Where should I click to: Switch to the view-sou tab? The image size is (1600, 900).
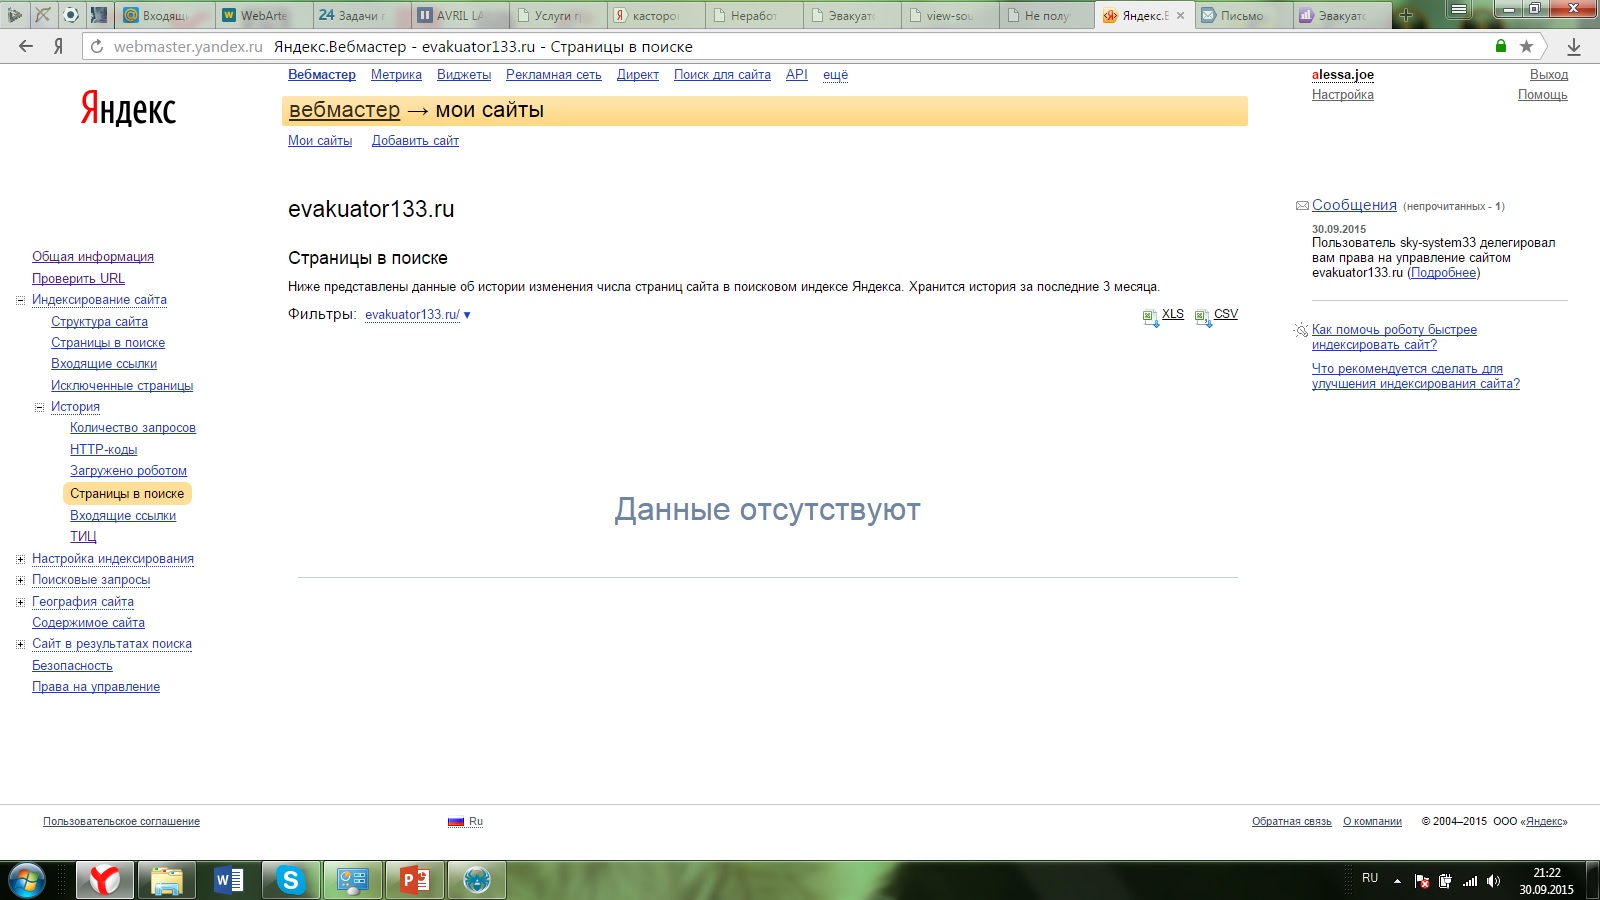950,16
